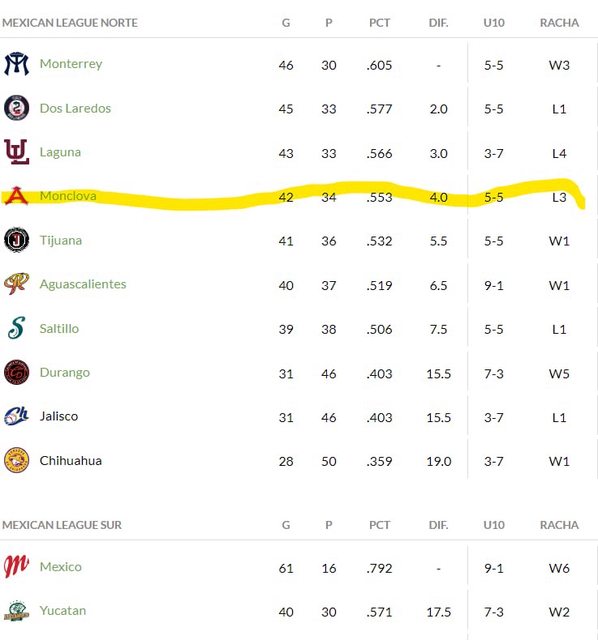Click the Aguascalientes team logo
The width and height of the screenshot is (598, 640).
16,284
